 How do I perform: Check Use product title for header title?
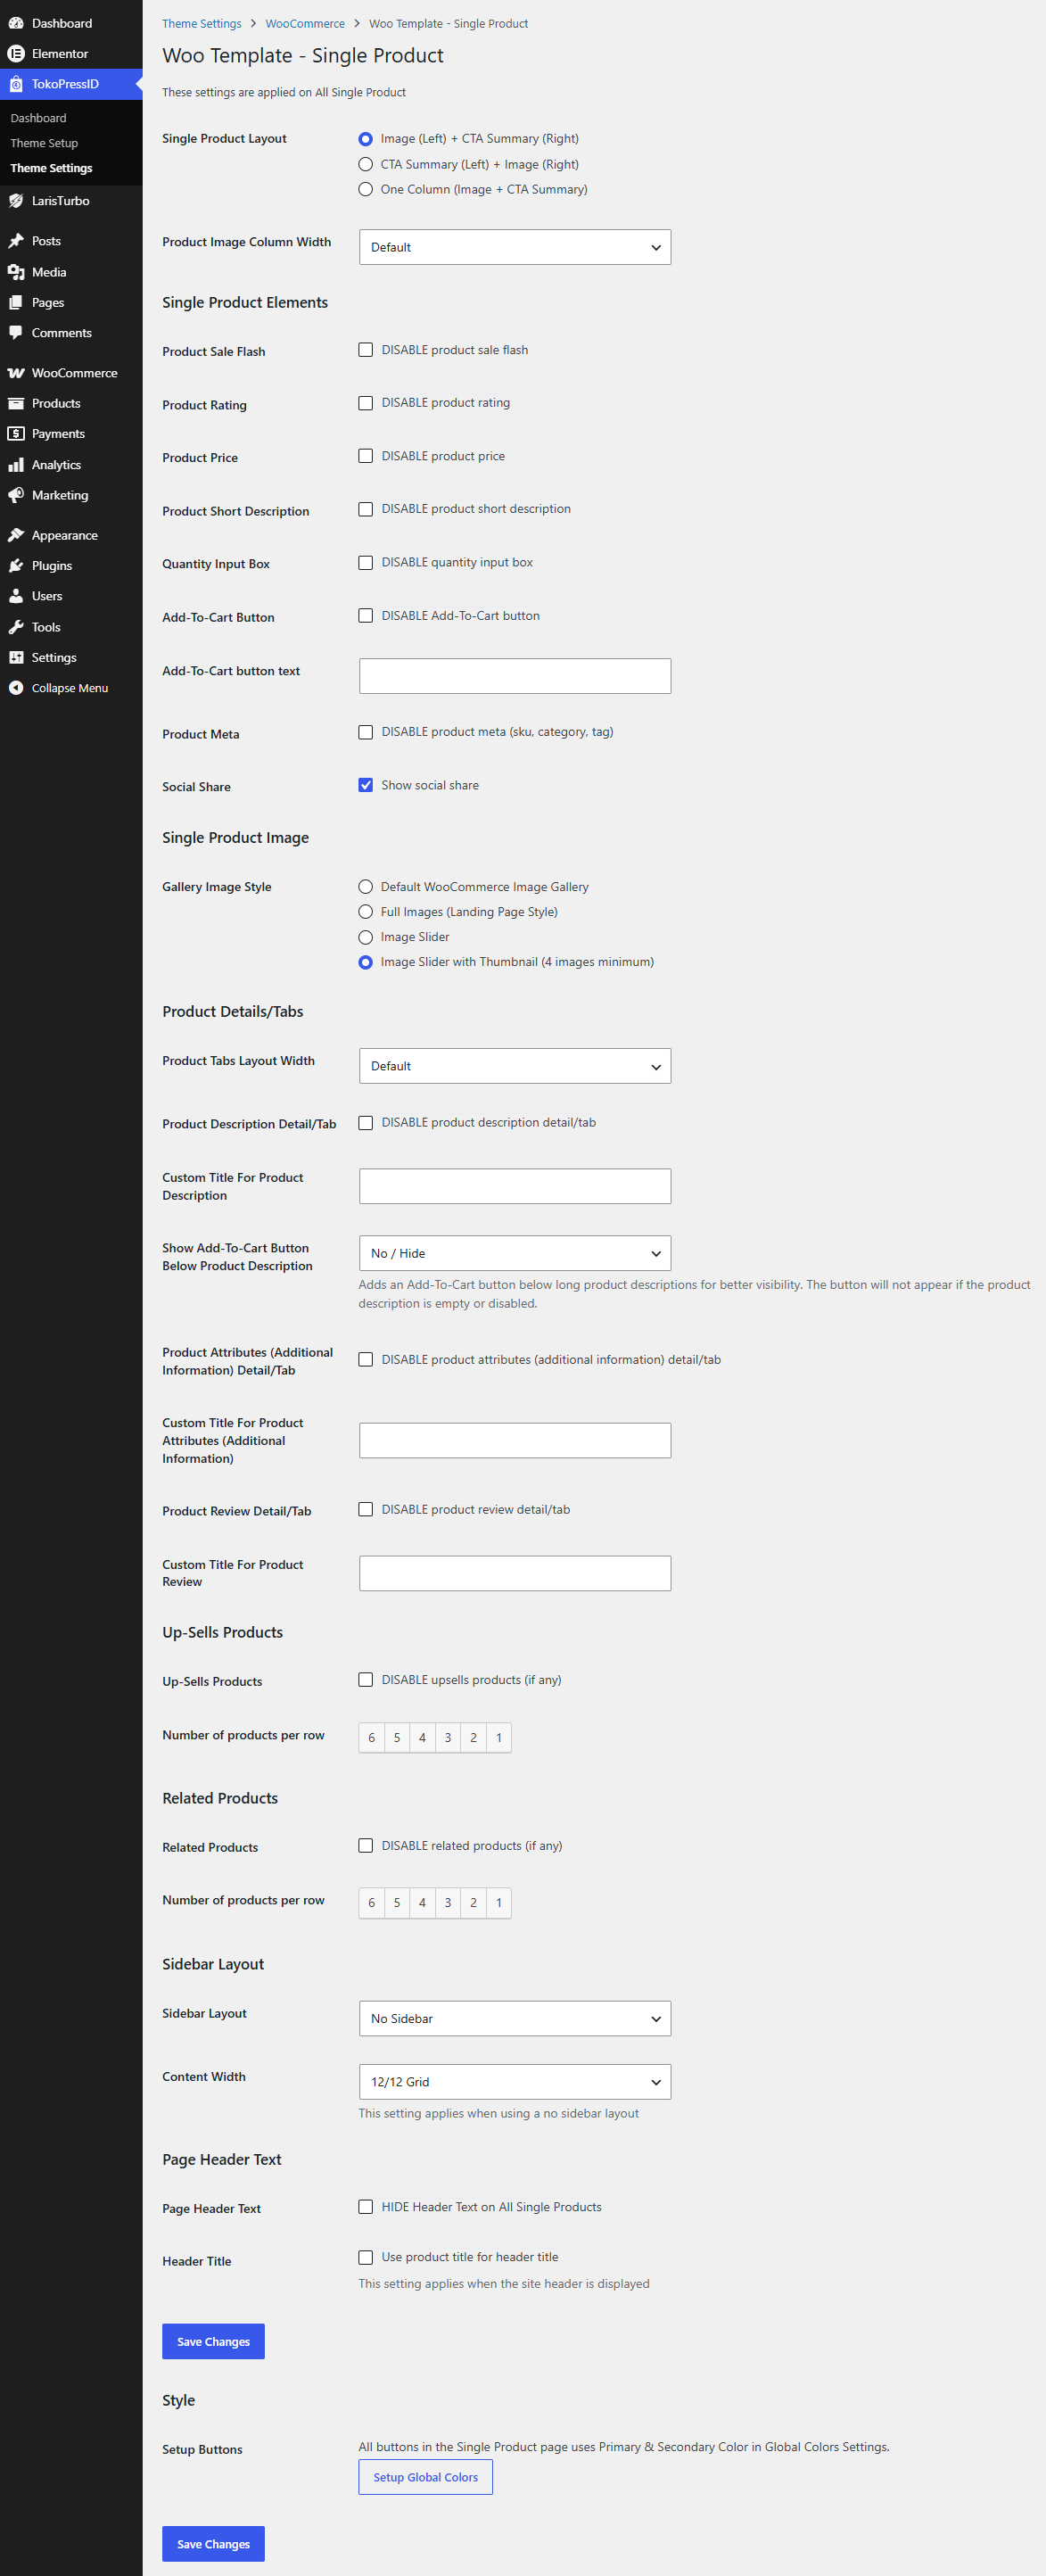[366, 2257]
